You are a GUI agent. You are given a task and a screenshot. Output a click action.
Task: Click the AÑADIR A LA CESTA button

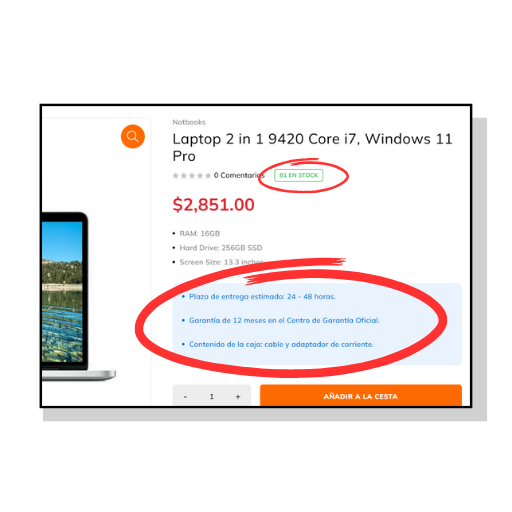click(x=361, y=396)
